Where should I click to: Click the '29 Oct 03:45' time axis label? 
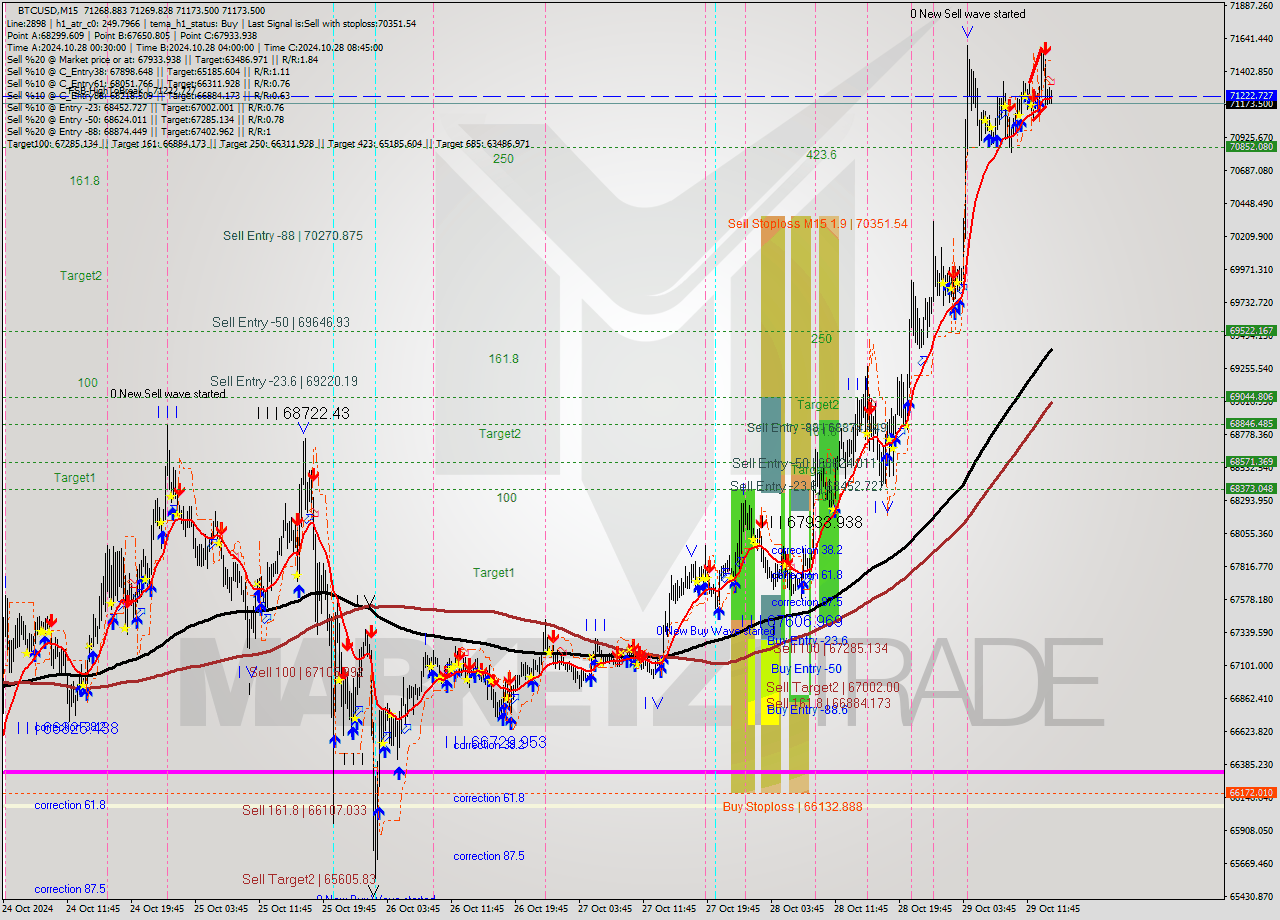[x=990, y=909]
